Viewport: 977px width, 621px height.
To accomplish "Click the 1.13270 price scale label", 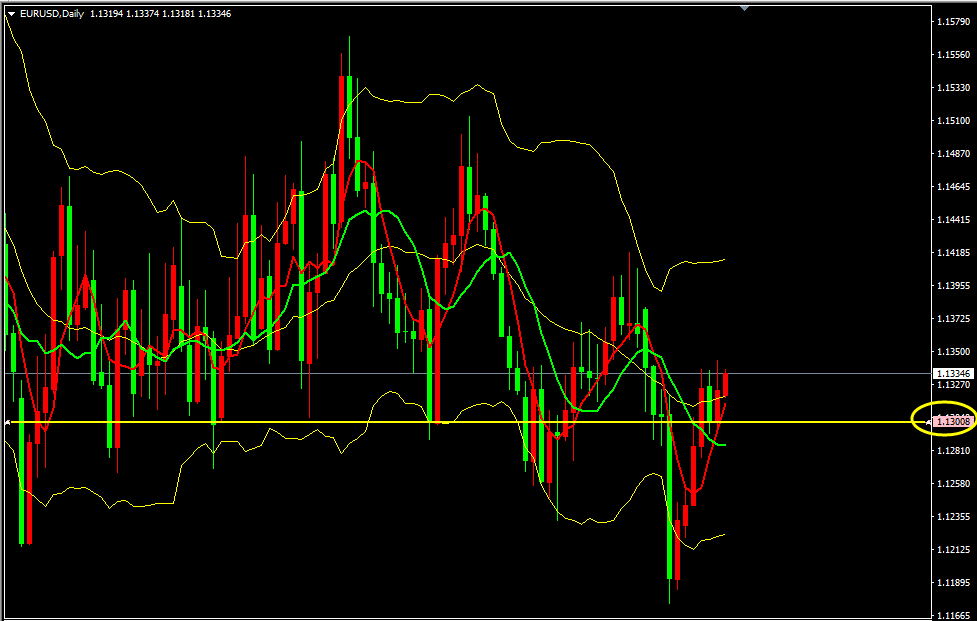I will pos(953,385).
